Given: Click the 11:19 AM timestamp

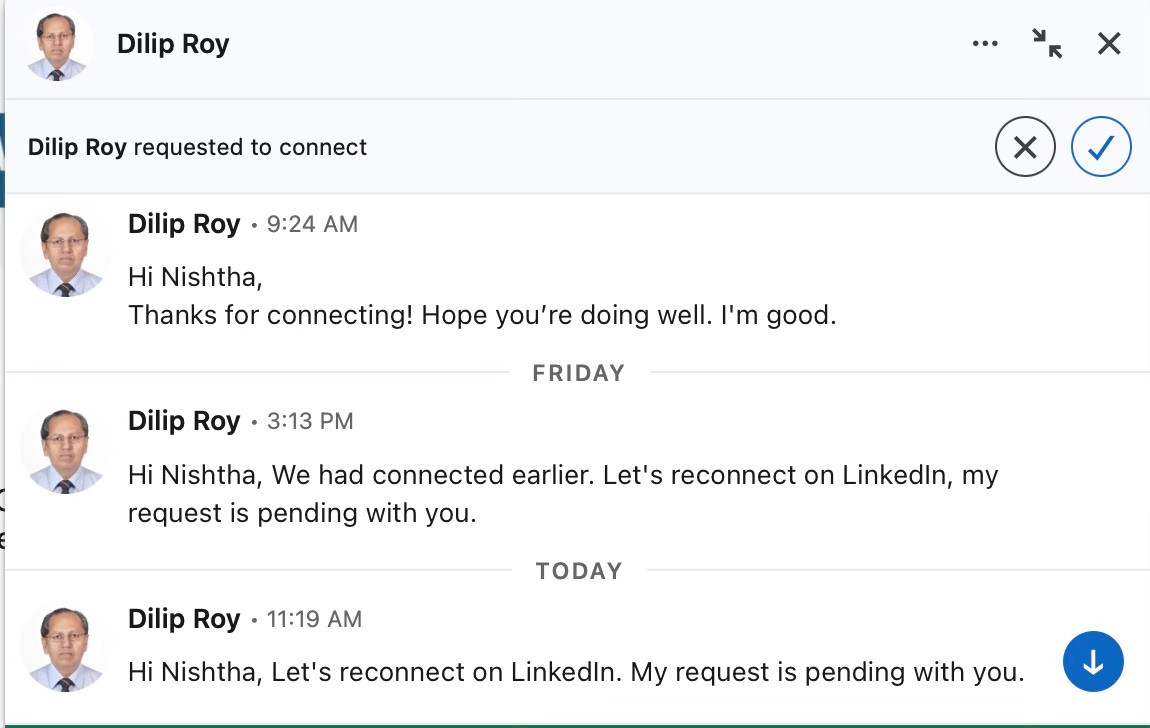Looking at the screenshot, I should 314,620.
